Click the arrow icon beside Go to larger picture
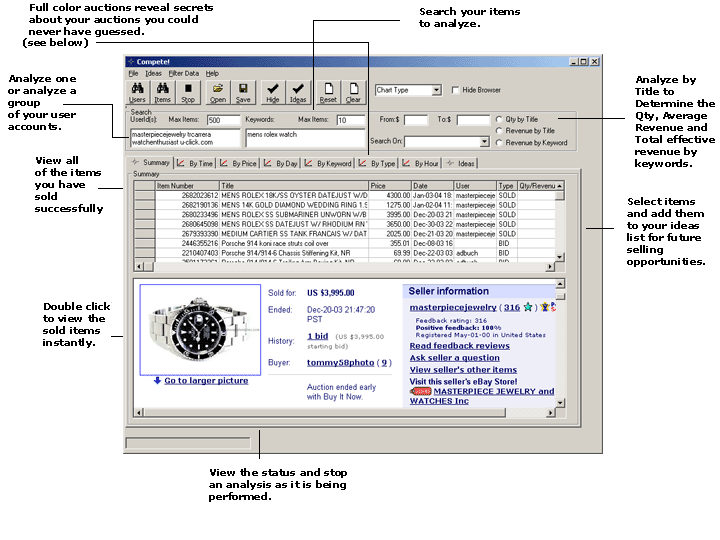Image resolution: width=720 pixels, height=540 pixels. click(157, 380)
